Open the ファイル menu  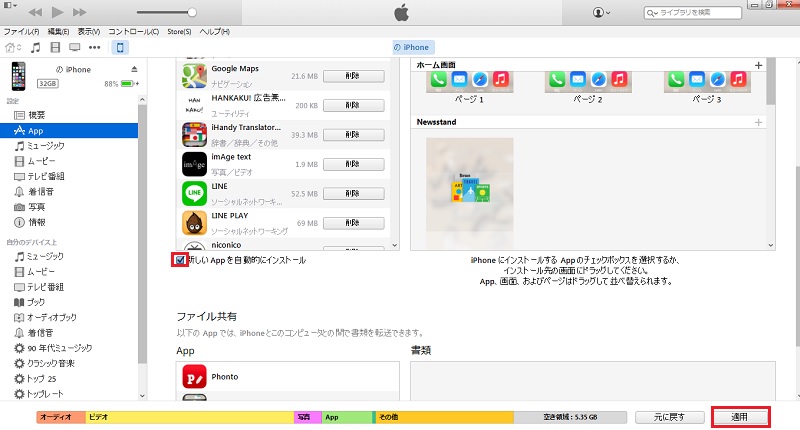pos(21,32)
